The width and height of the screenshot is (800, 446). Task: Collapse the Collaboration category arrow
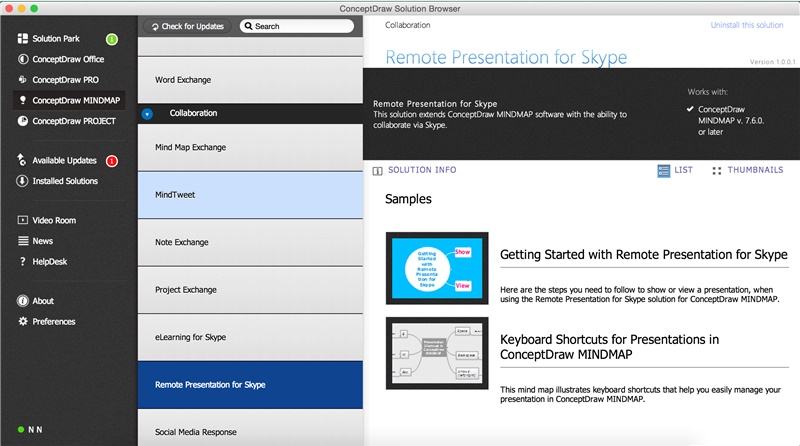tap(147, 114)
